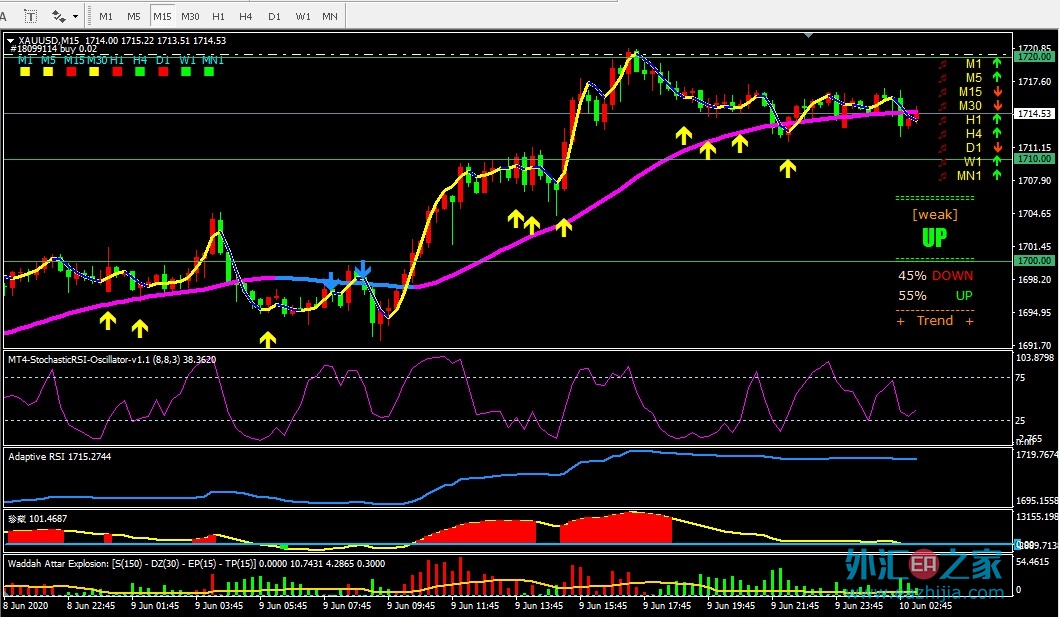Click the MT4-StochasticRSI-Oscillator indicator label
The width and height of the screenshot is (1060, 617).
[112, 360]
